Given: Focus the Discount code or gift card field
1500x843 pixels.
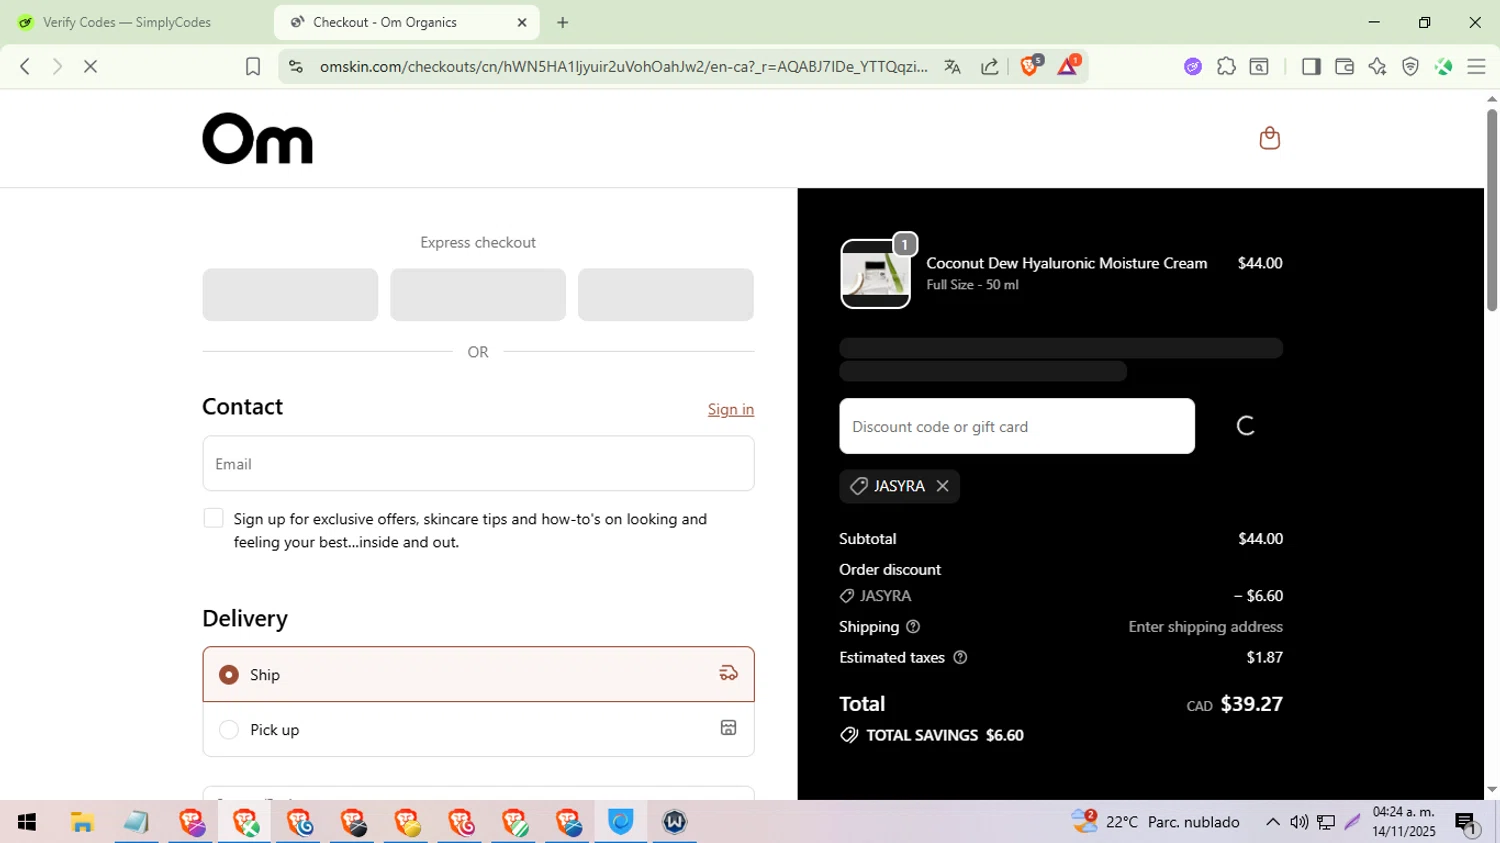Looking at the screenshot, I should [1017, 426].
